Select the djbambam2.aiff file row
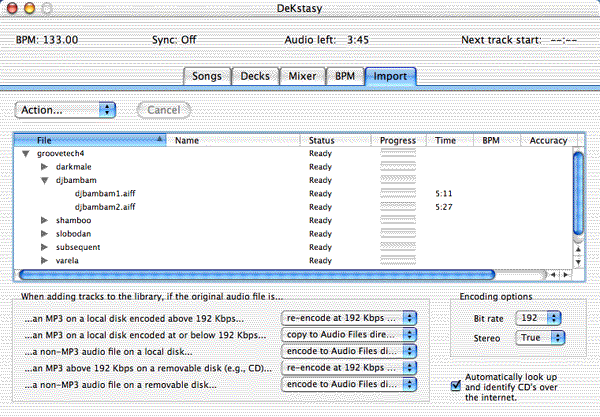 [293, 207]
